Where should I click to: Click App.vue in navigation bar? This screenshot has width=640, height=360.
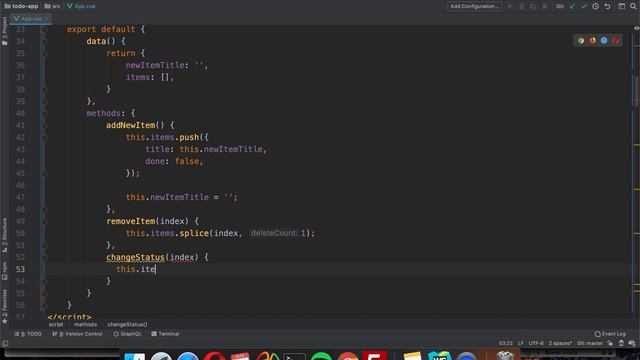tap(81, 6)
